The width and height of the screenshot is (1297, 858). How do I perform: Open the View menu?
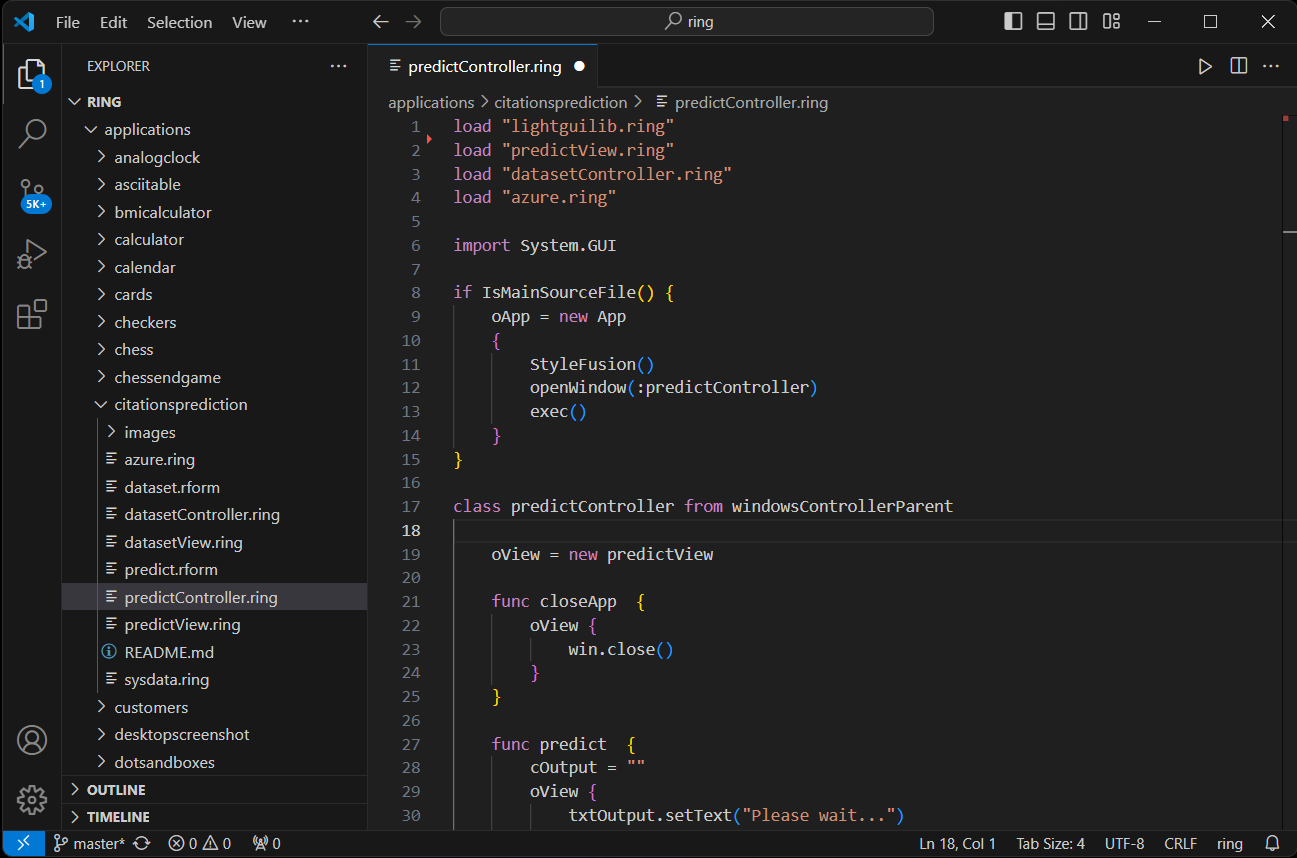tap(248, 21)
